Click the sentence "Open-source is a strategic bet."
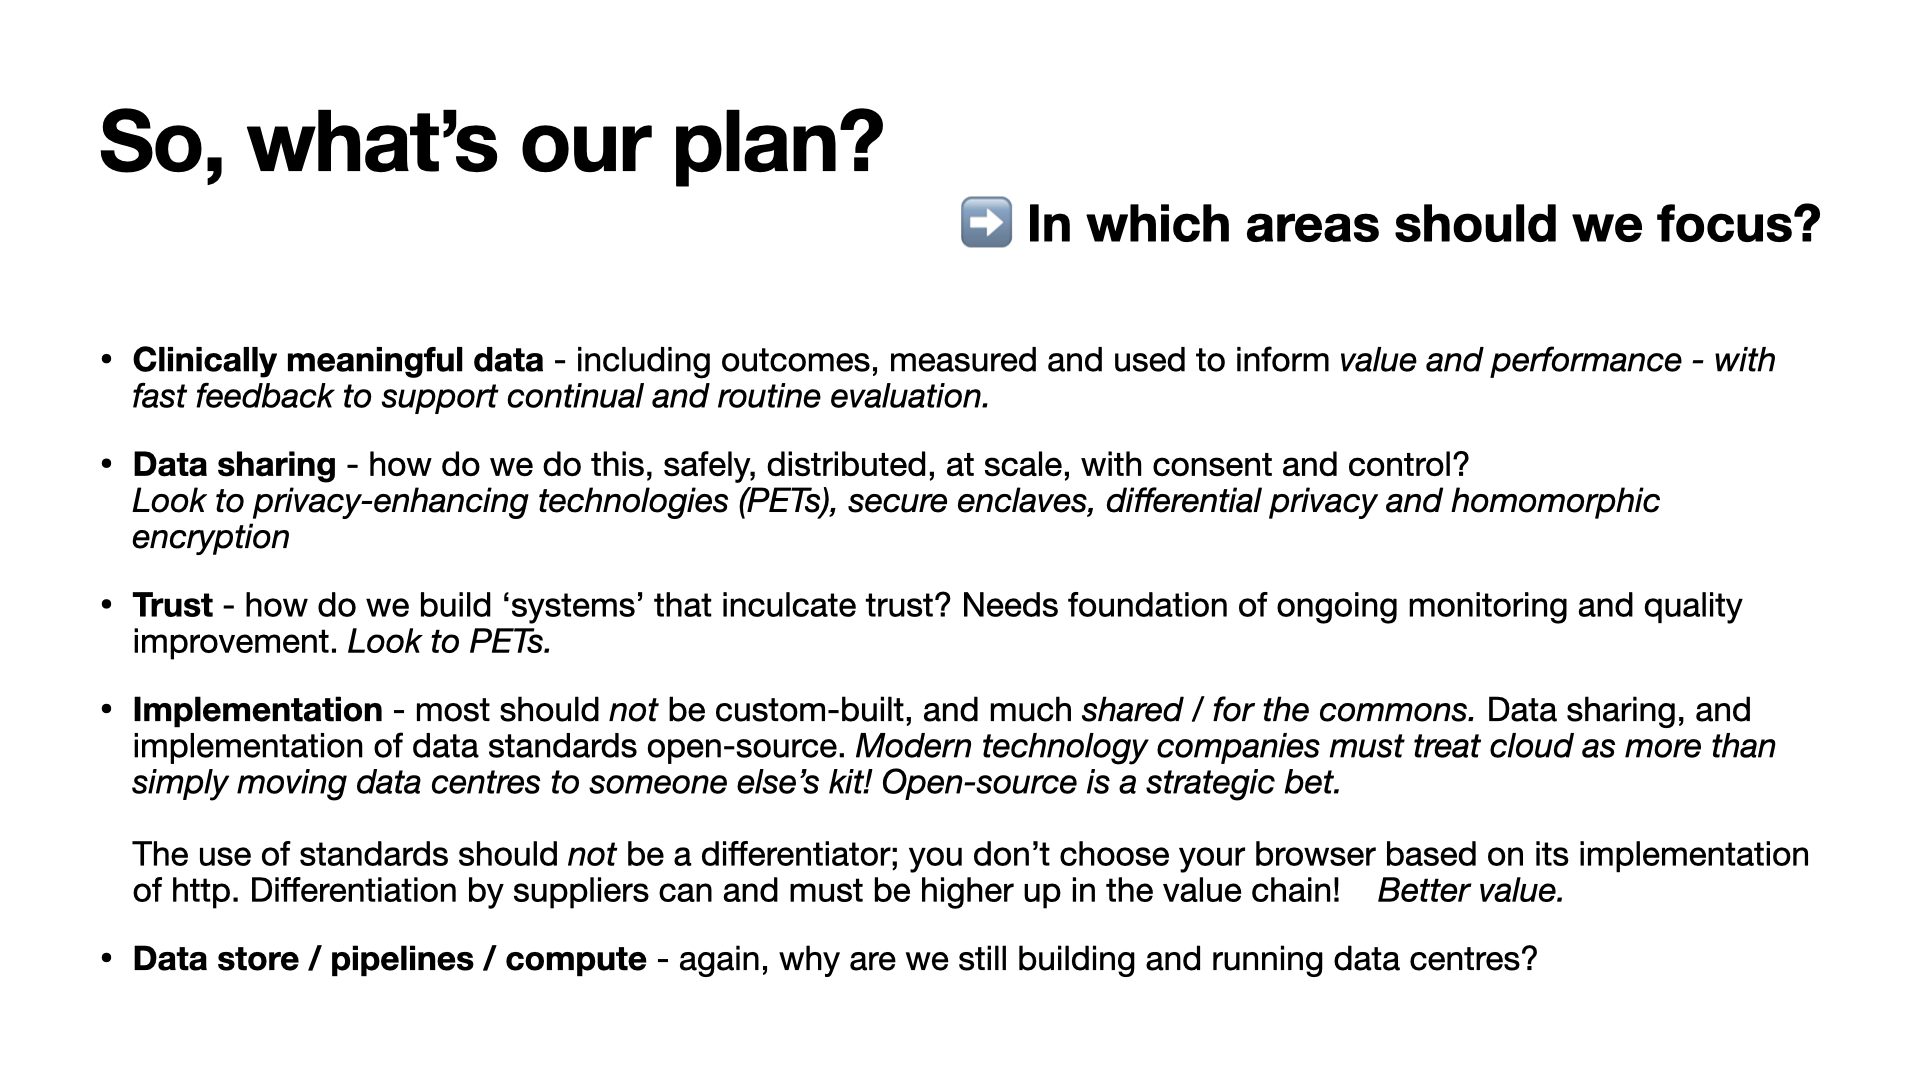Image resolution: width=1920 pixels, height=1080 pixels. 1110,781
